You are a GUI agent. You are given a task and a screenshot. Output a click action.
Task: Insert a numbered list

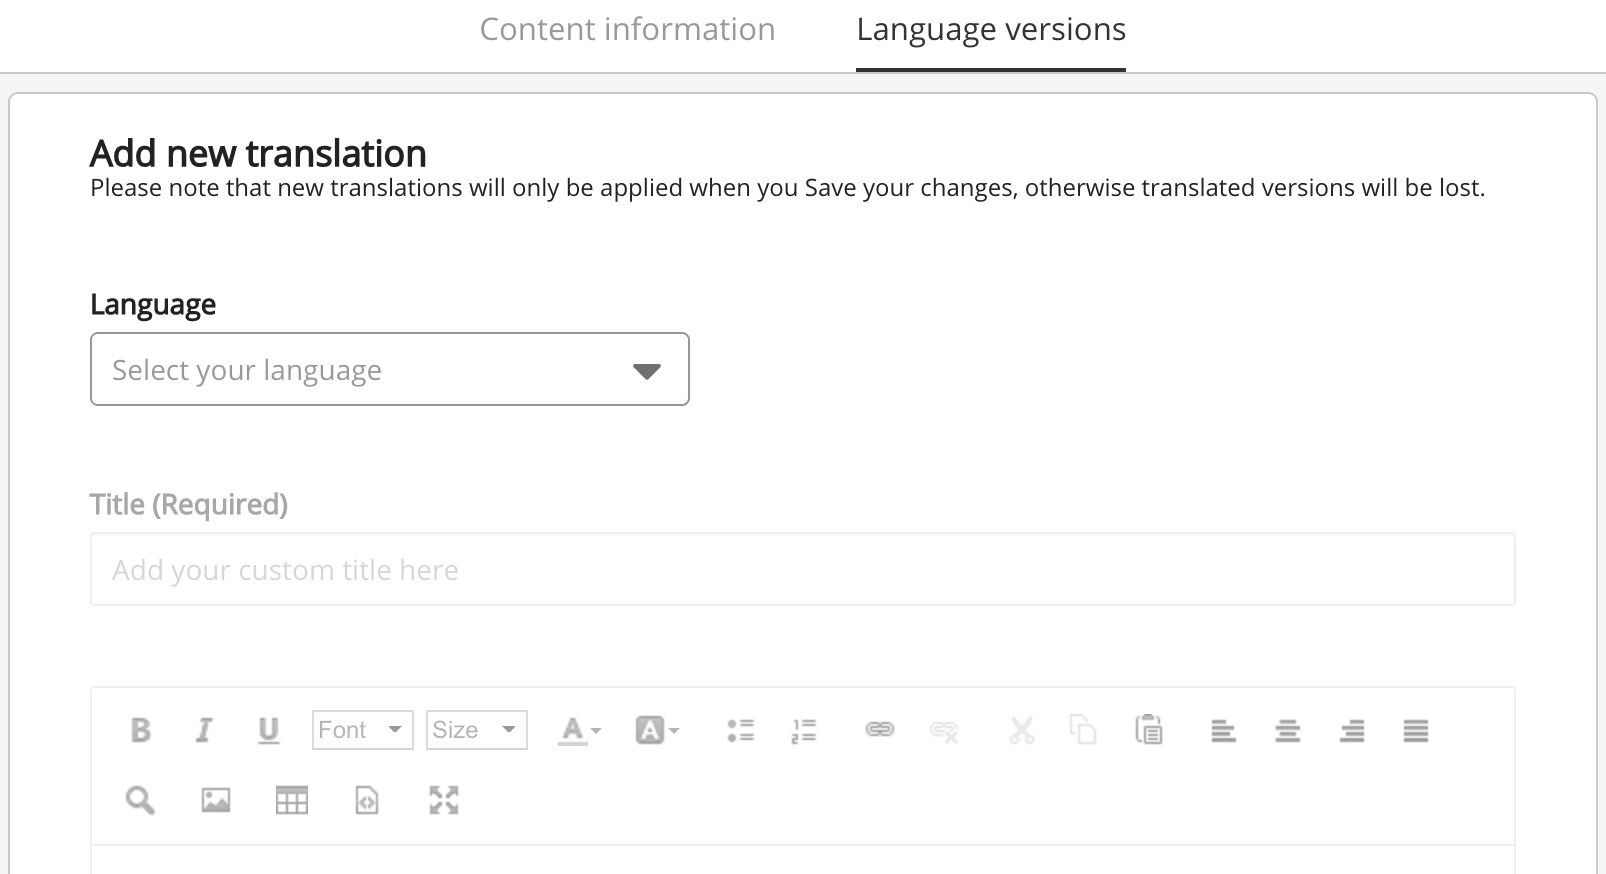tap(804, 730)
